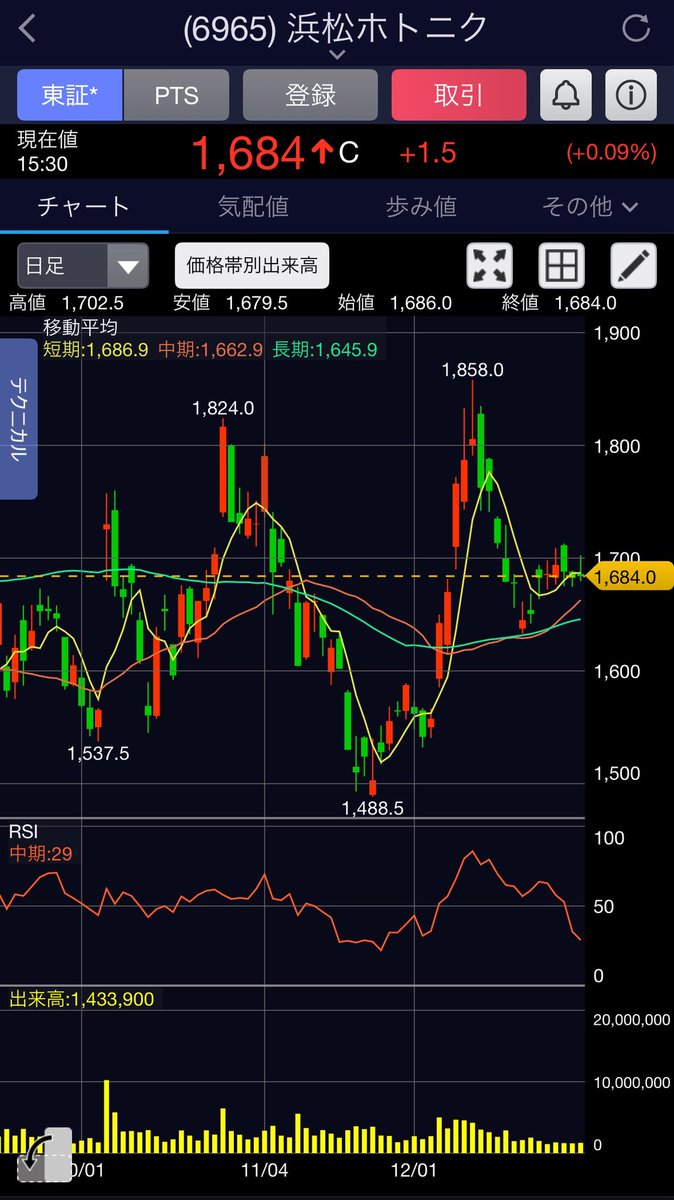
Task: Open the stock information icon
Action: tap(631, 95)
